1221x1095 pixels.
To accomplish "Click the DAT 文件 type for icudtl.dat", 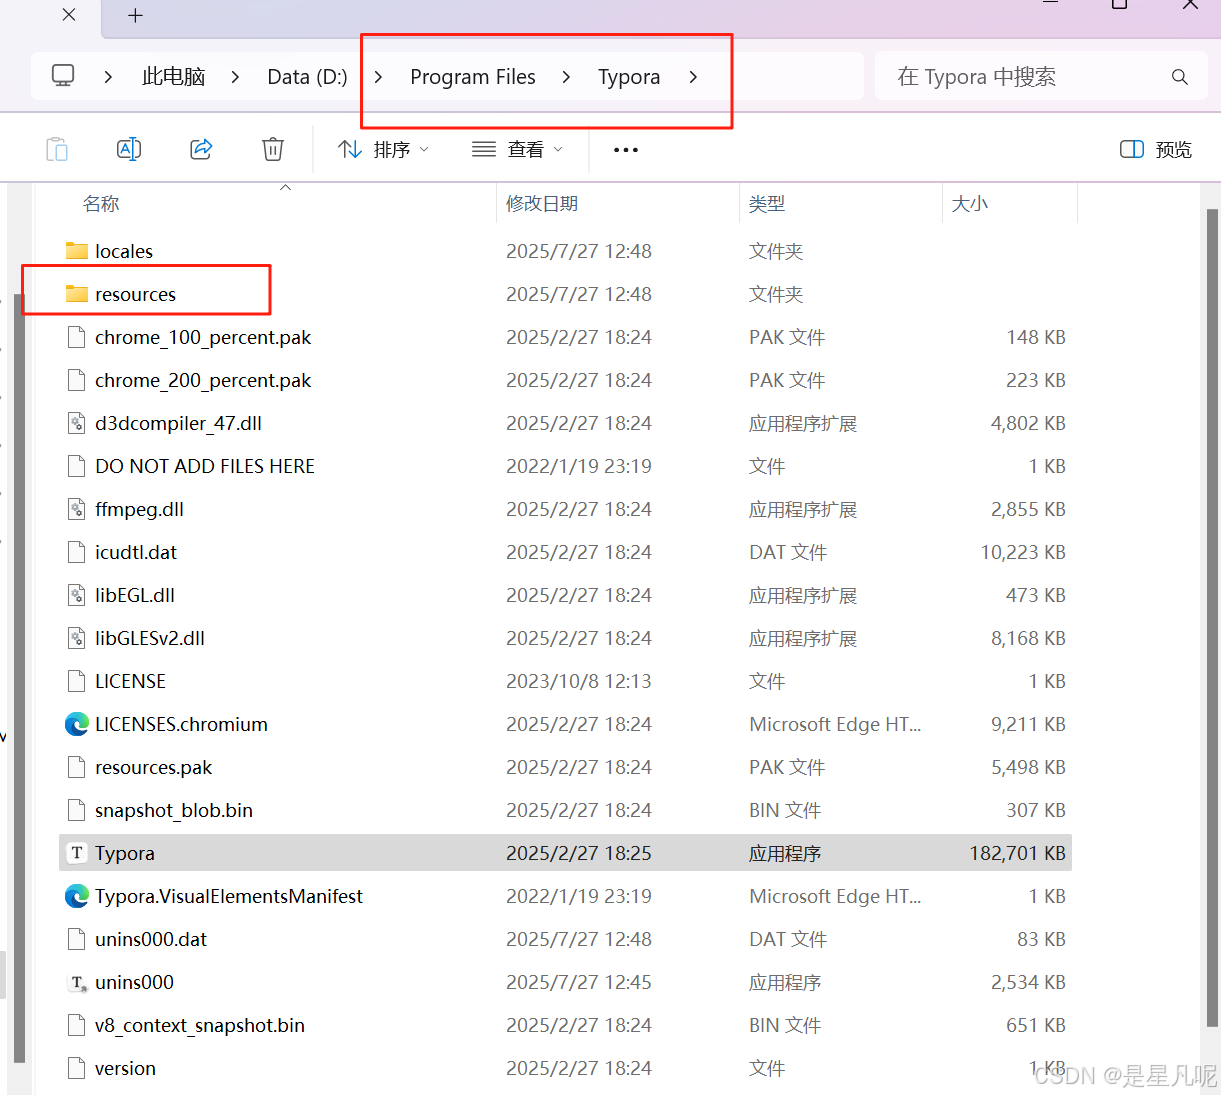I will click(788, 552).
